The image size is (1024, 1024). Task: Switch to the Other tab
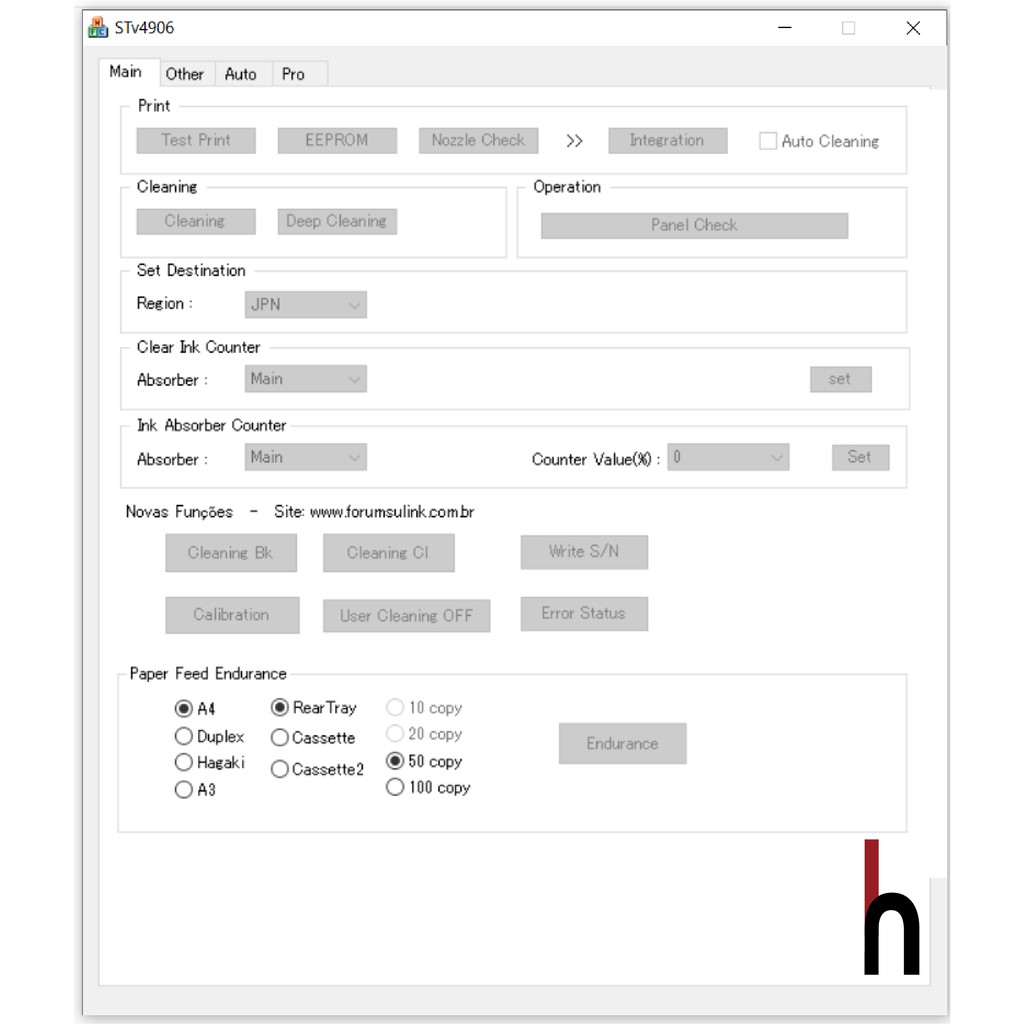[x=184, y=74]
